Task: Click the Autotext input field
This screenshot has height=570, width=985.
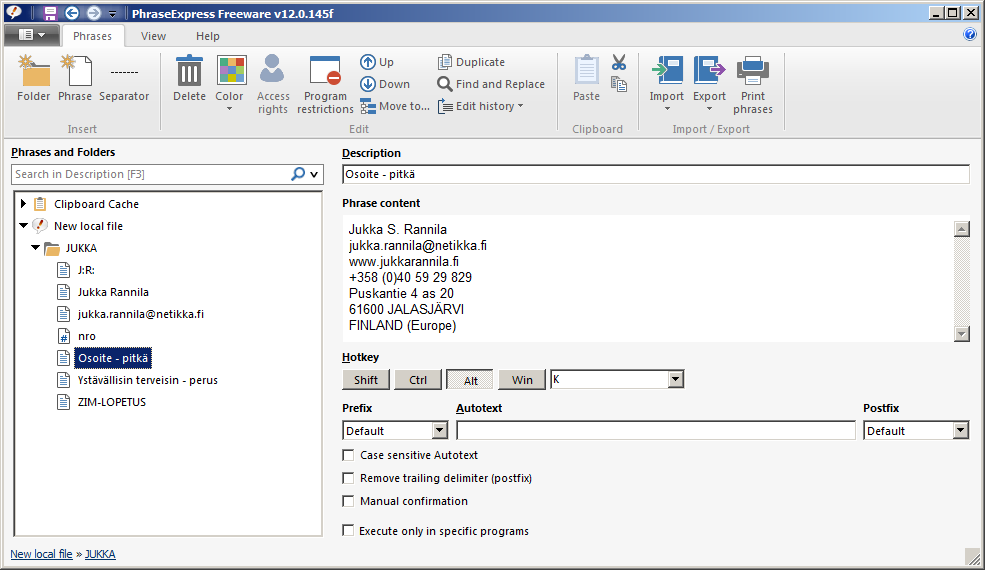Action: click(656, 430)
